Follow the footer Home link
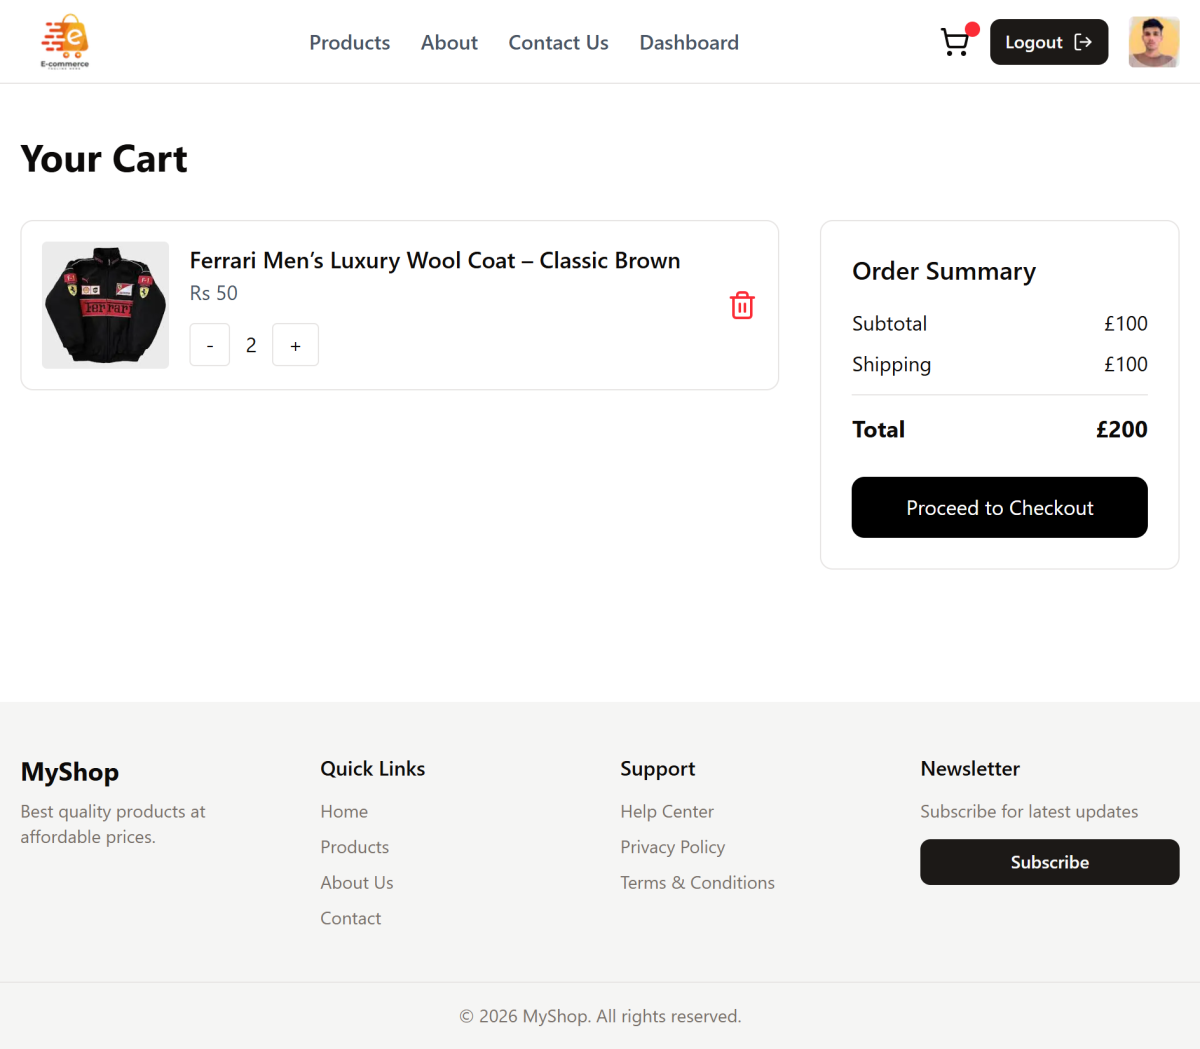This screenshot has height=1049, width=1200. pos(344,811)
